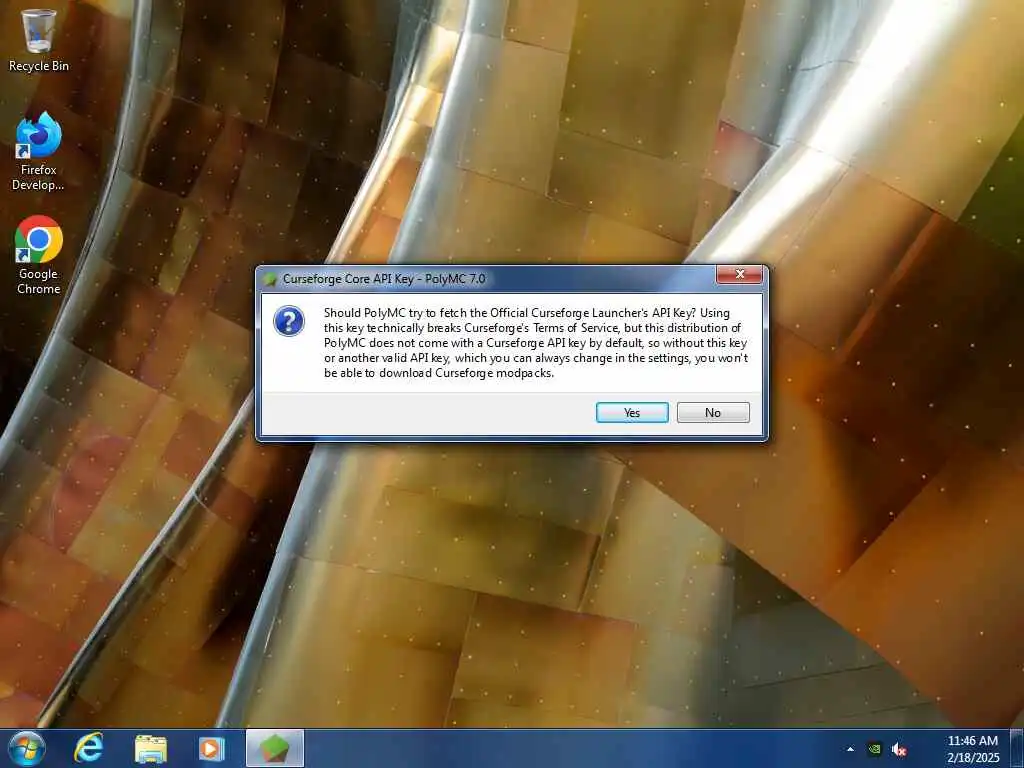Viewport: 1024px width, 768px height.
Task: Select the Recycle Bin desktop icon
Action: click(x=39, y=40)
